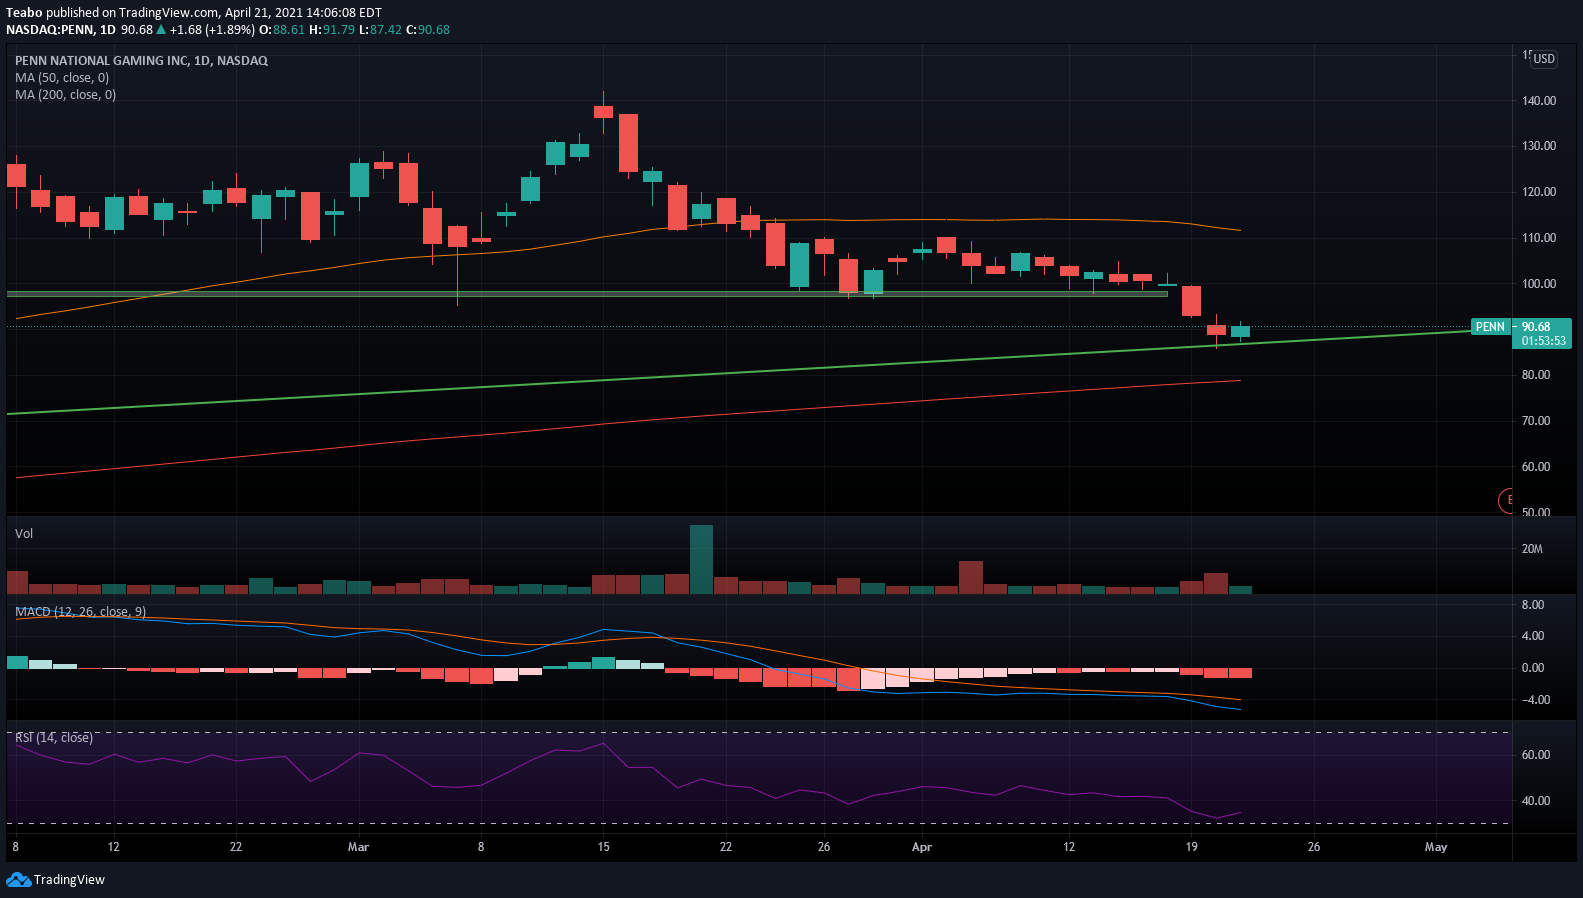Click the current price 90.68 value
1583x898 pixels.
(x=1536, y=327)
